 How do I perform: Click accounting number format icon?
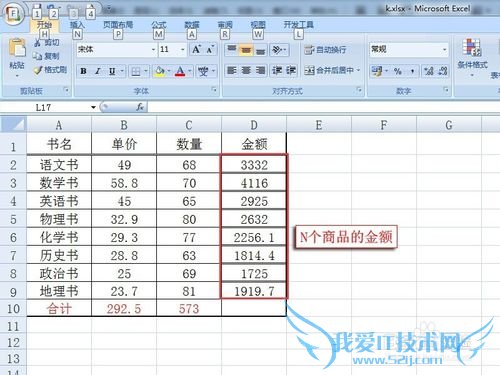[377, 71]
